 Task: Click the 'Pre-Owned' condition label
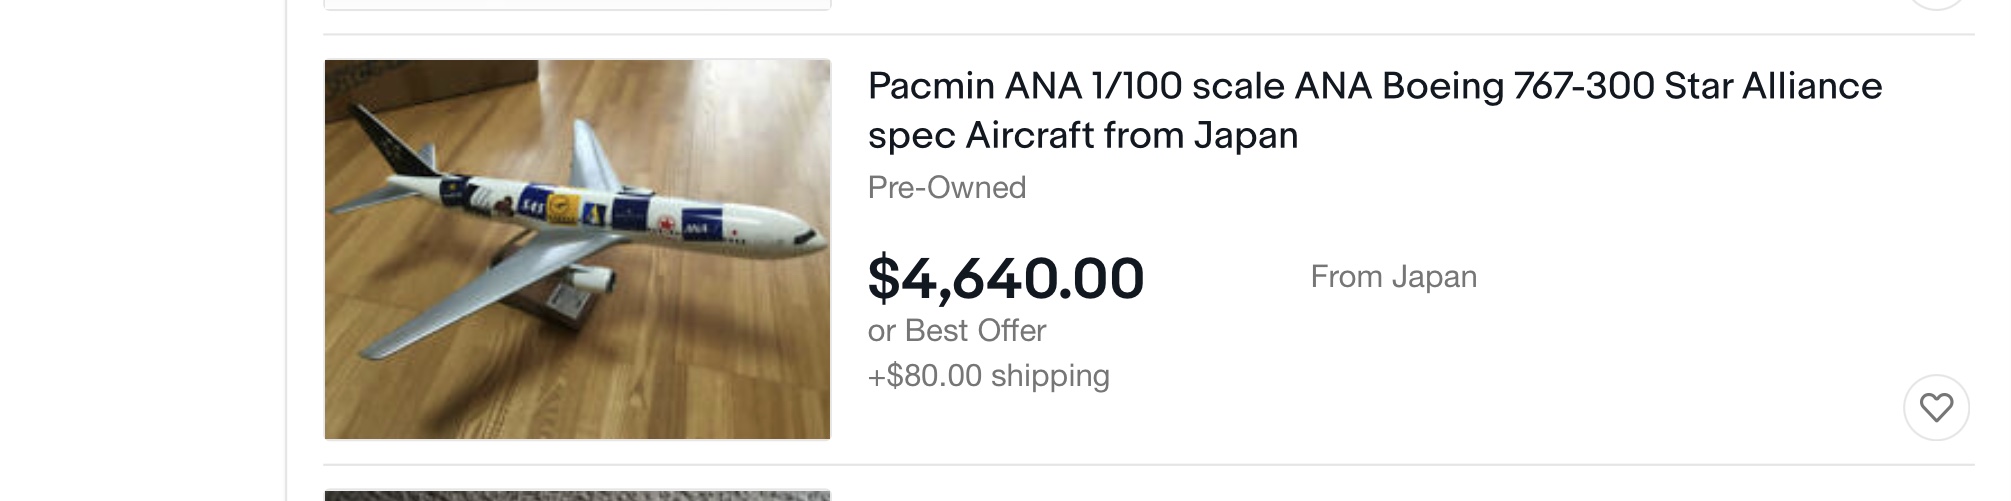(946, 187)
